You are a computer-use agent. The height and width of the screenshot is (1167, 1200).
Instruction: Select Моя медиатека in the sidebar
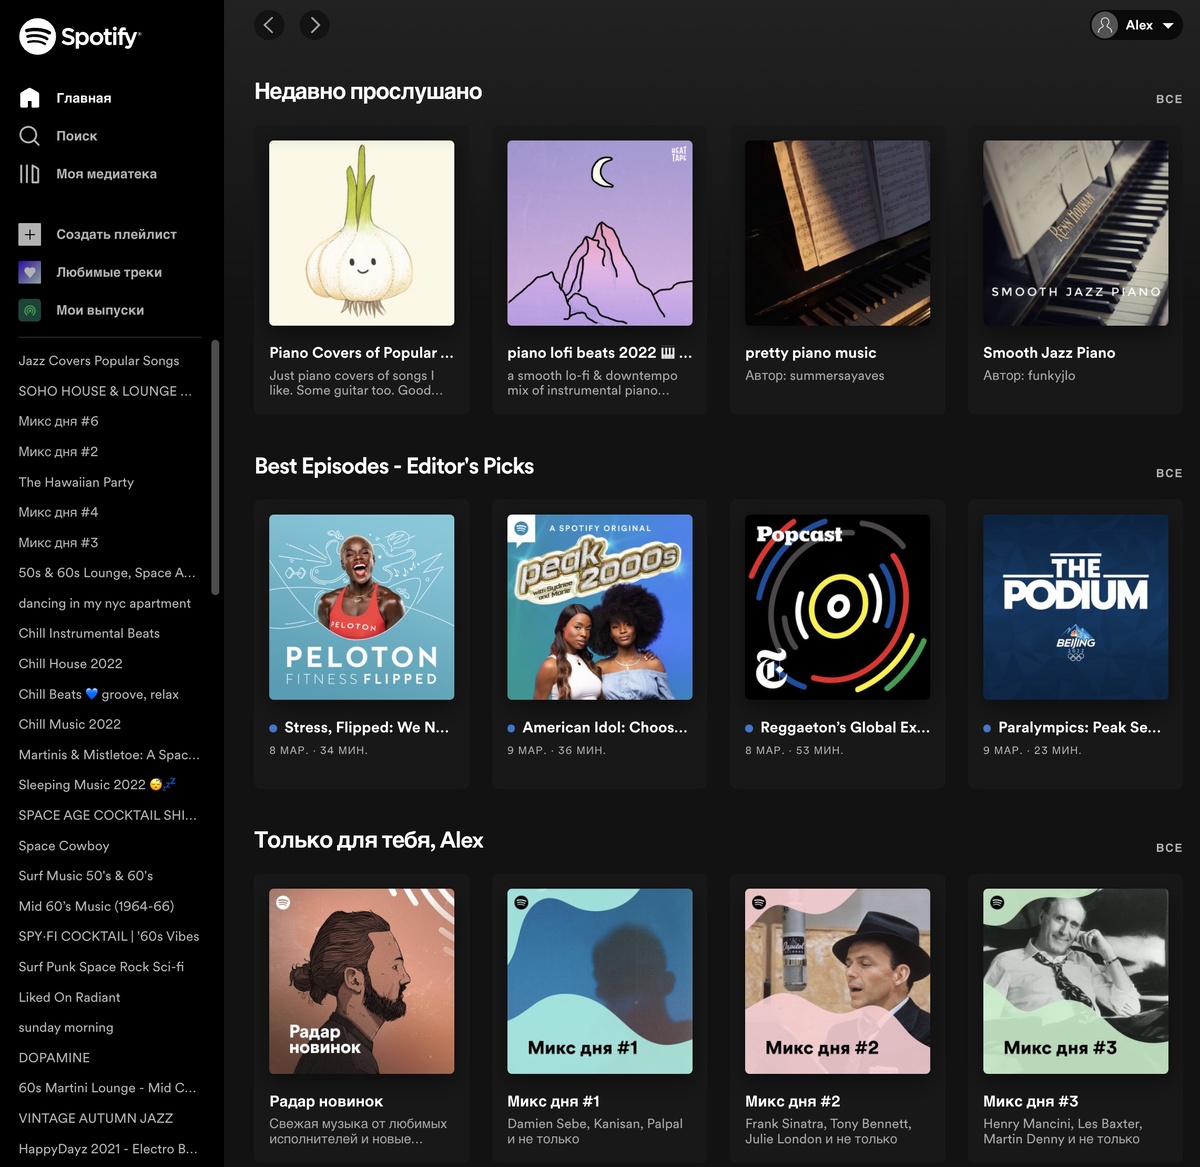point(107,174)
